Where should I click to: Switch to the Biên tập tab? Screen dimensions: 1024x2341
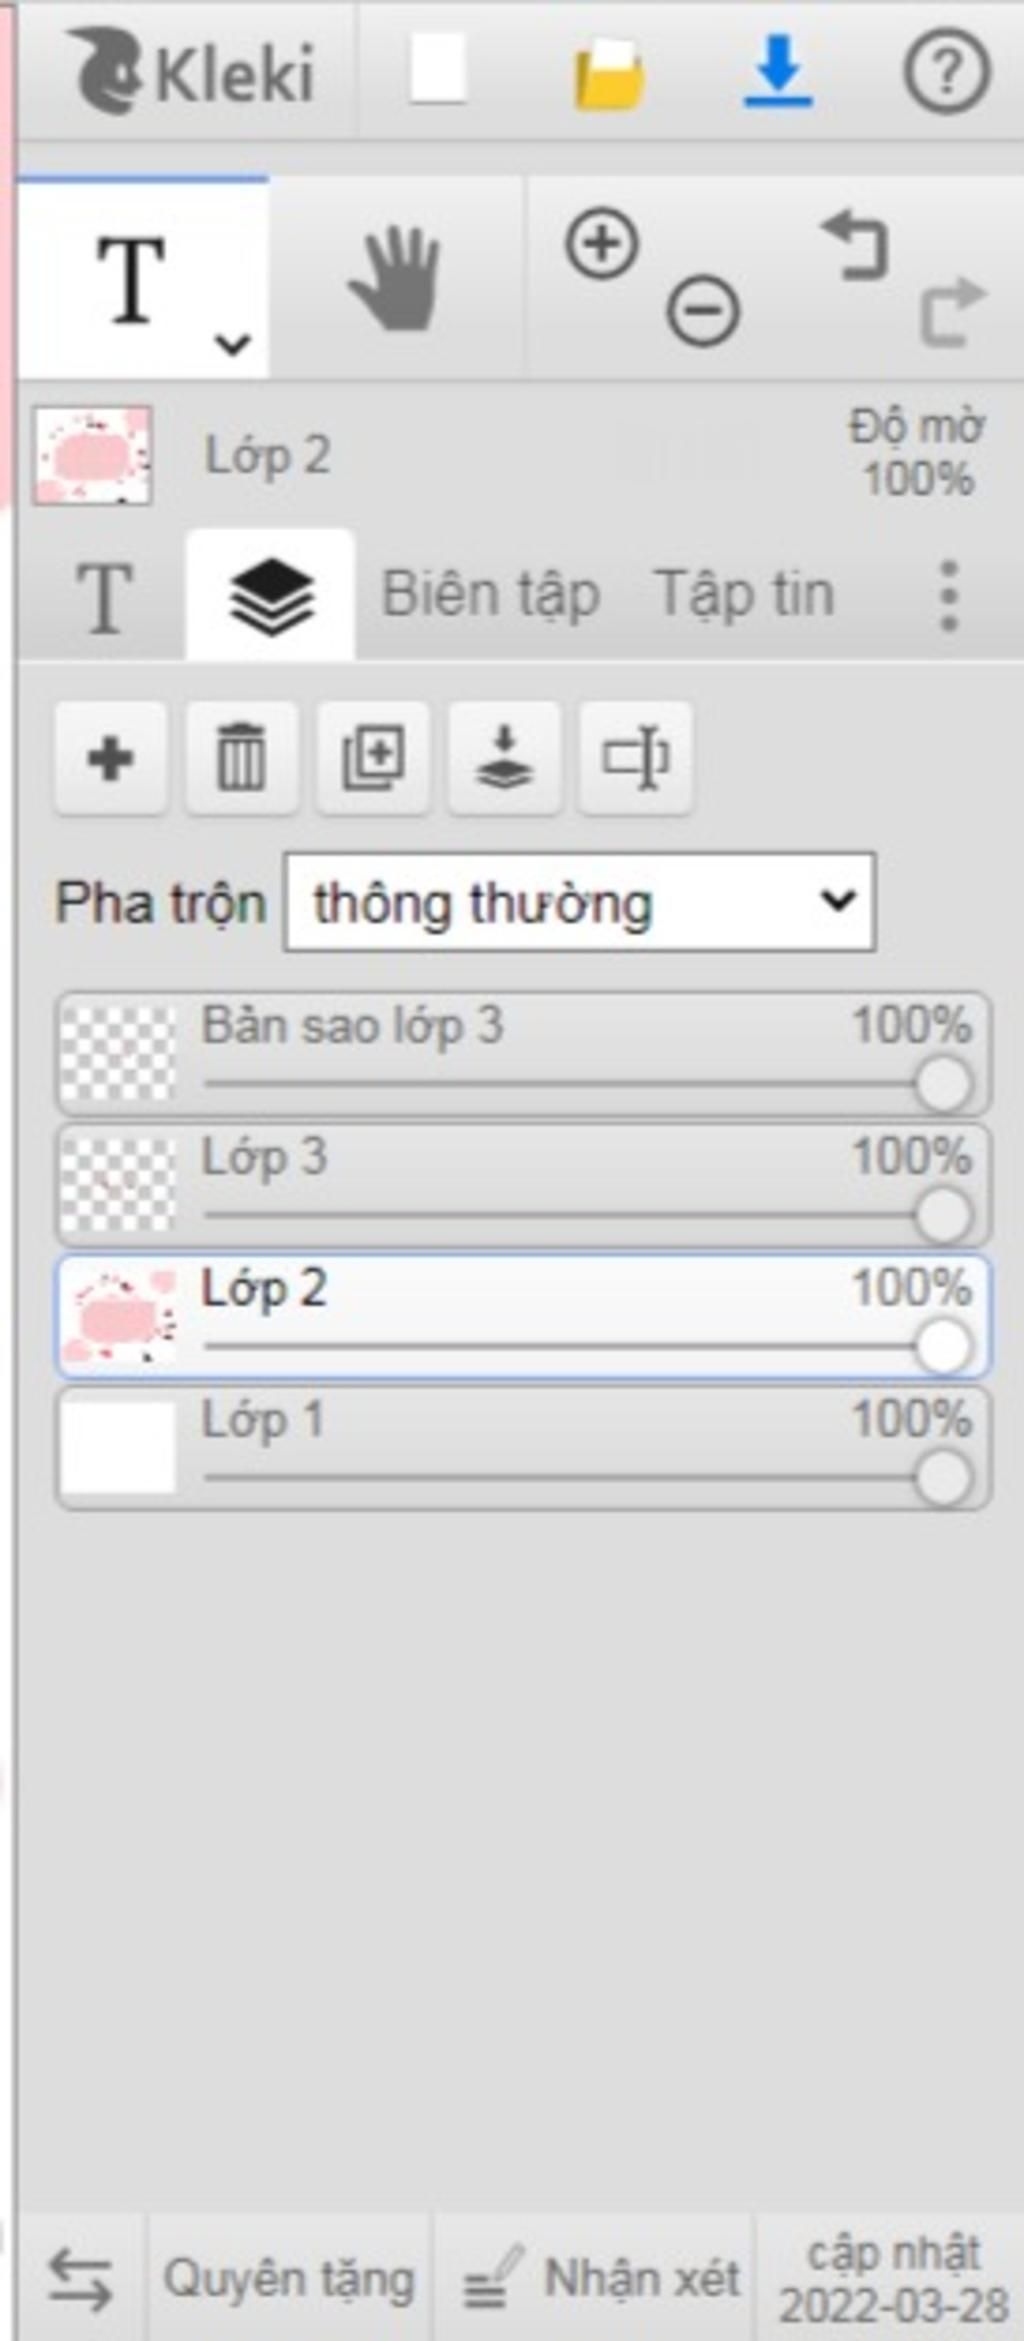coord(491,596)
